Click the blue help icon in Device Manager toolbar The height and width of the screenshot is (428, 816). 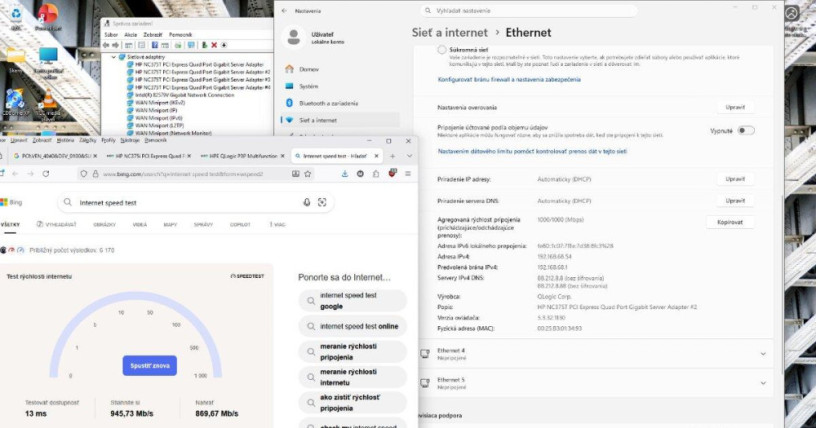(155, 45)
